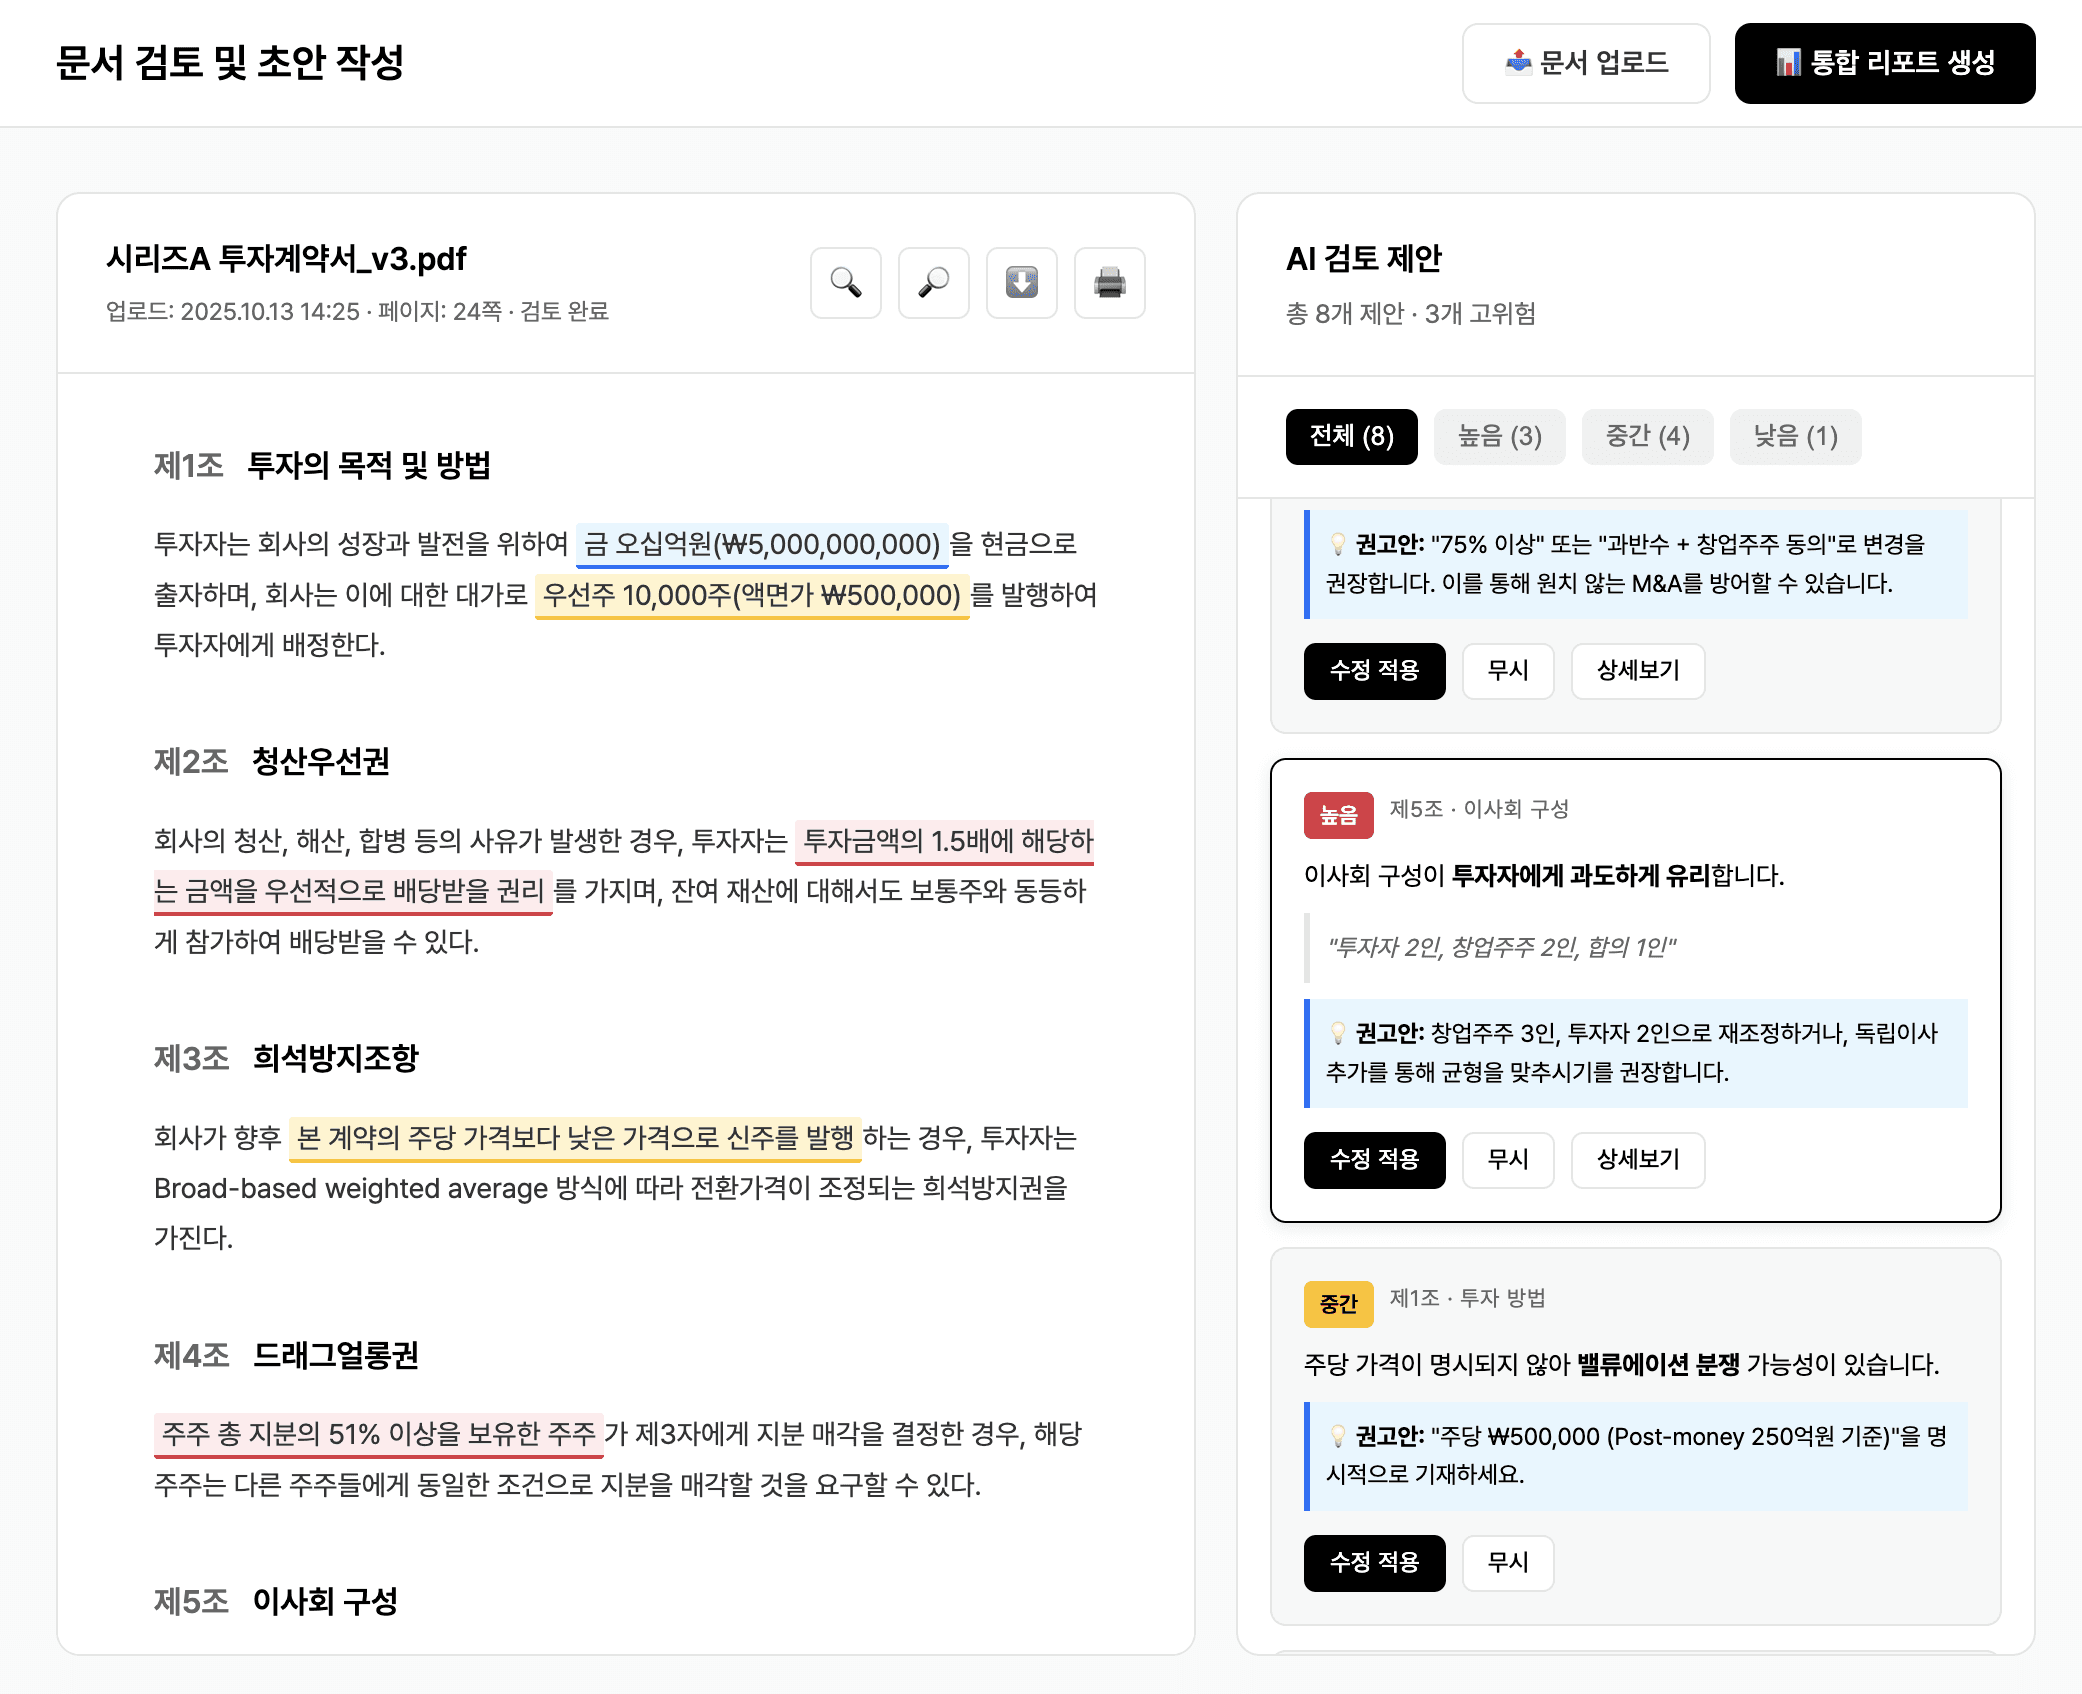The width and height of the screenshot is (2082, 1694).
Task: Apply fix on the 제1조 투자 방법 suggestion
Action: coord(1374,1562)
